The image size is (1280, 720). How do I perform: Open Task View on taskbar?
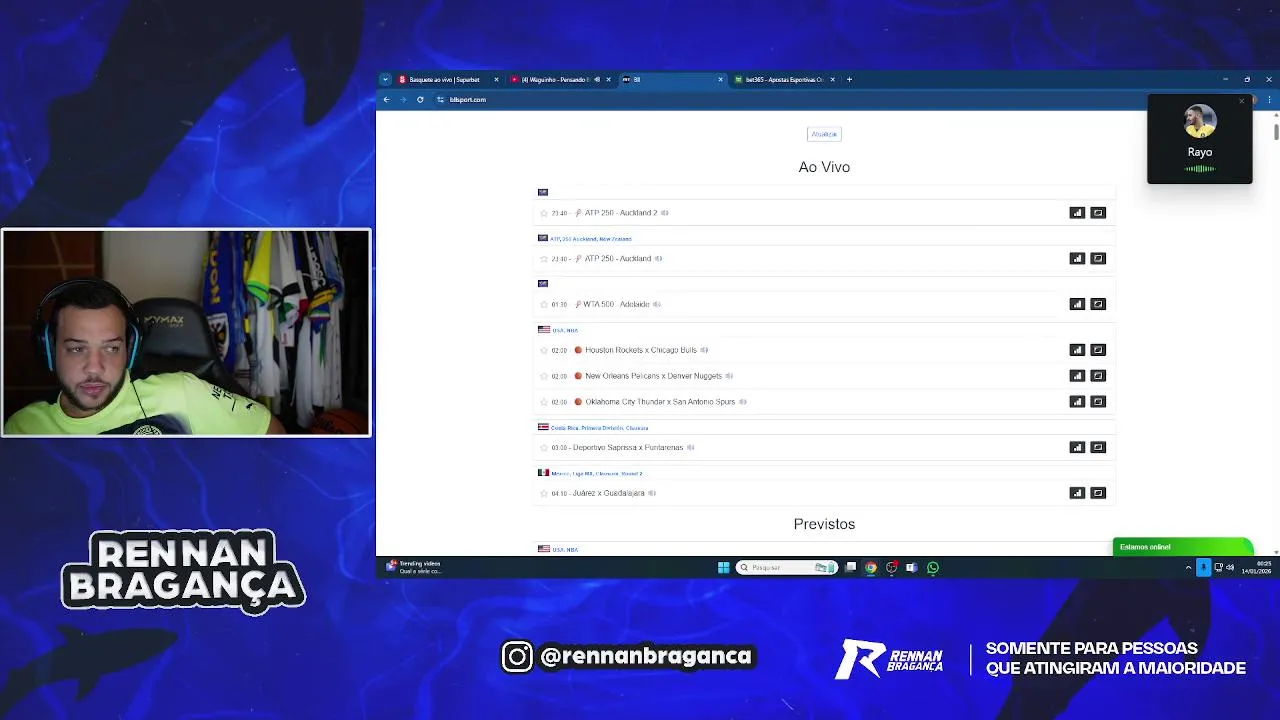(850, 567)
